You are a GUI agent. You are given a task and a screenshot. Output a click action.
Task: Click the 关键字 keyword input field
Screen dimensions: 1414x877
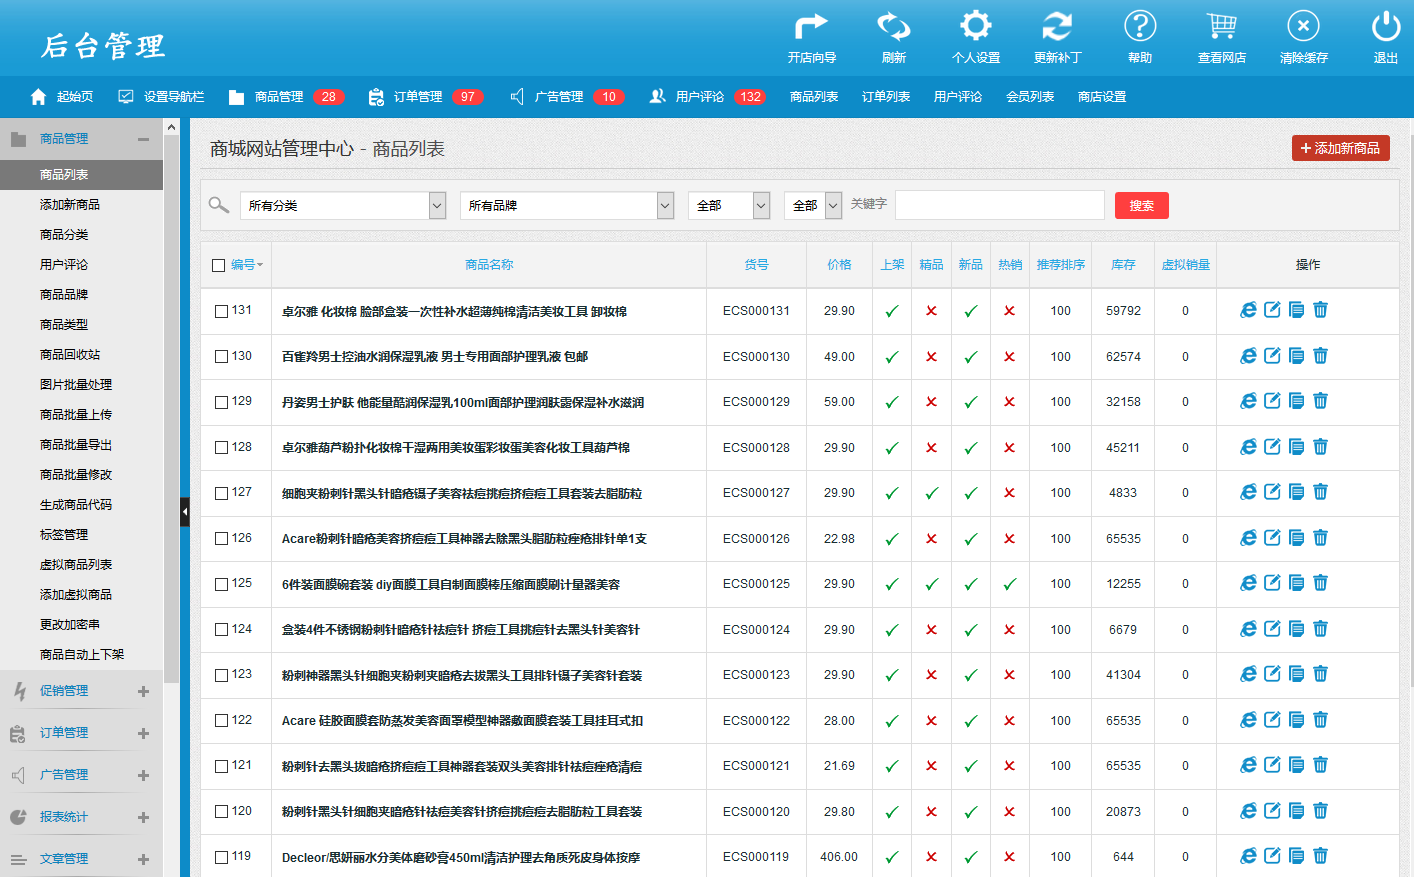pos(999,205)
